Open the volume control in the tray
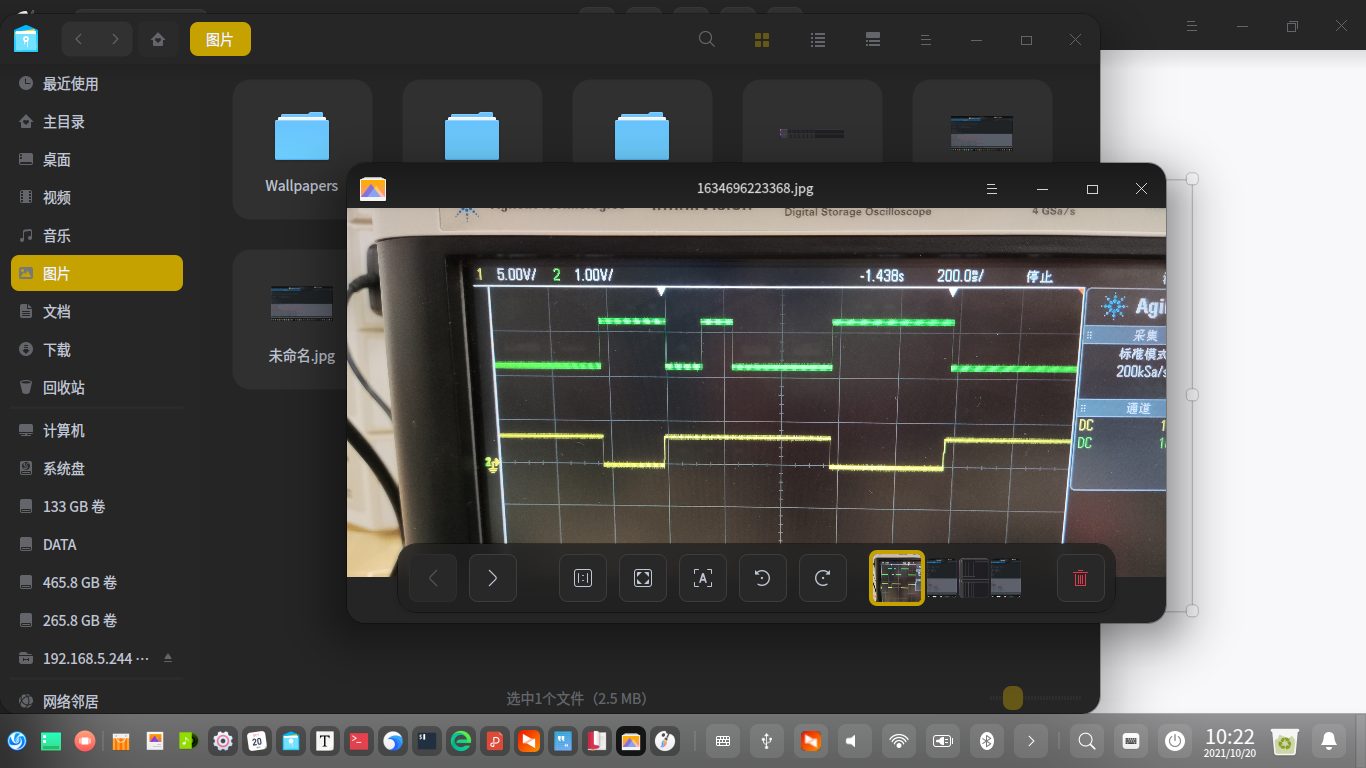The height and width of the screenshot is (768, 1366). pyautogui.click(x=855, y=741)
